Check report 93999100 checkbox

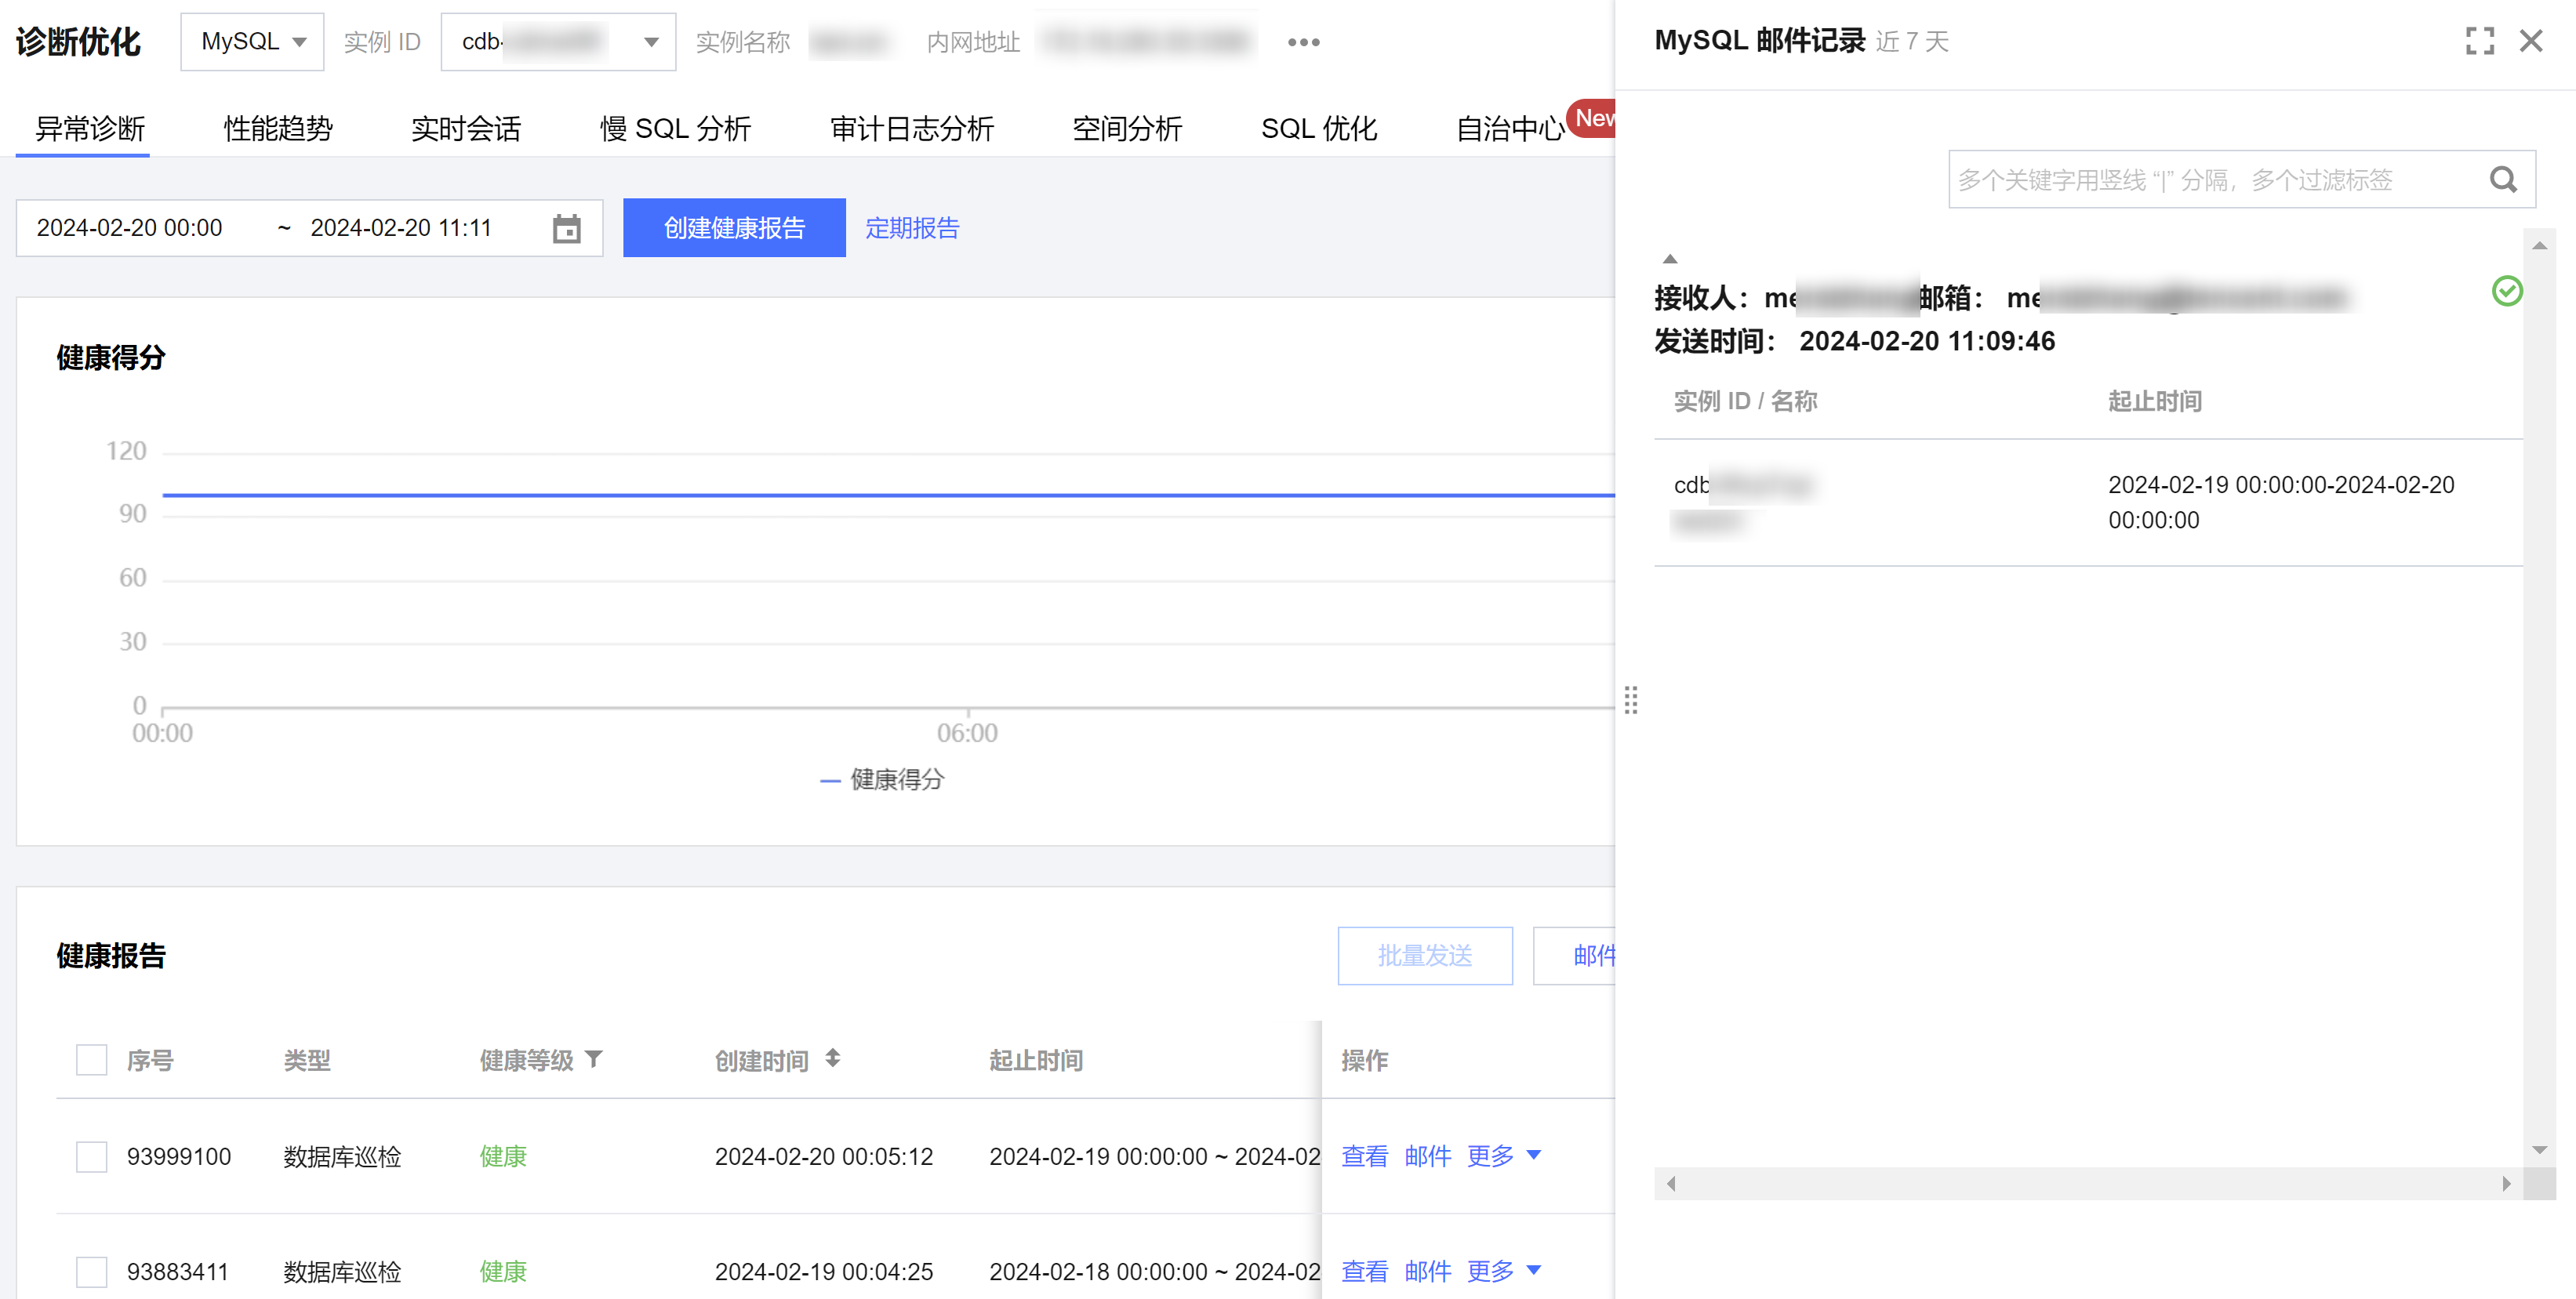[x=92, y=1156]
